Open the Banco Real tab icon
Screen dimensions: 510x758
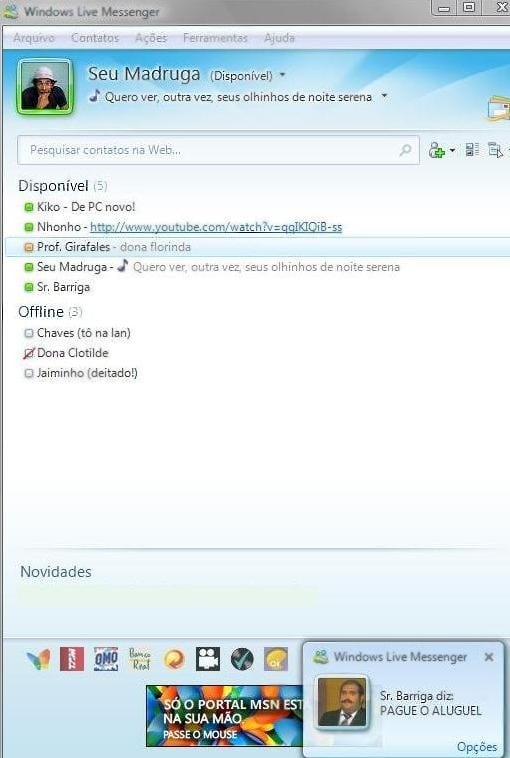pos(140,659)
